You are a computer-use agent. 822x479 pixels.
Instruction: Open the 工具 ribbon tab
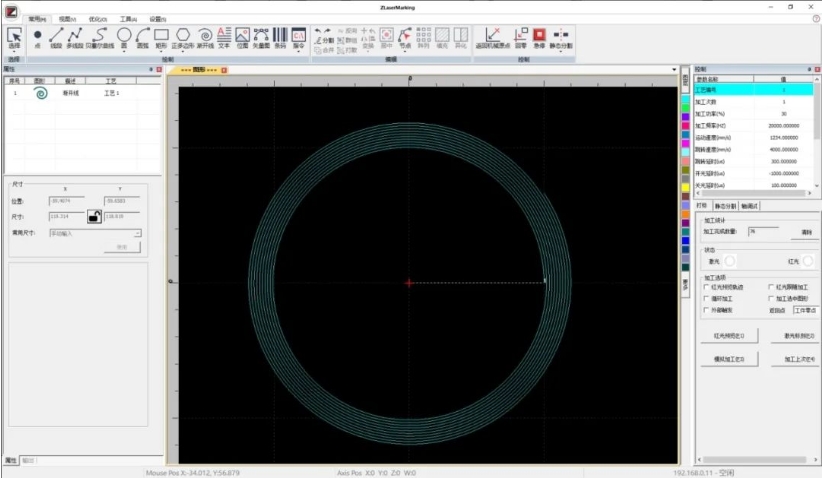tap(128, 19)
